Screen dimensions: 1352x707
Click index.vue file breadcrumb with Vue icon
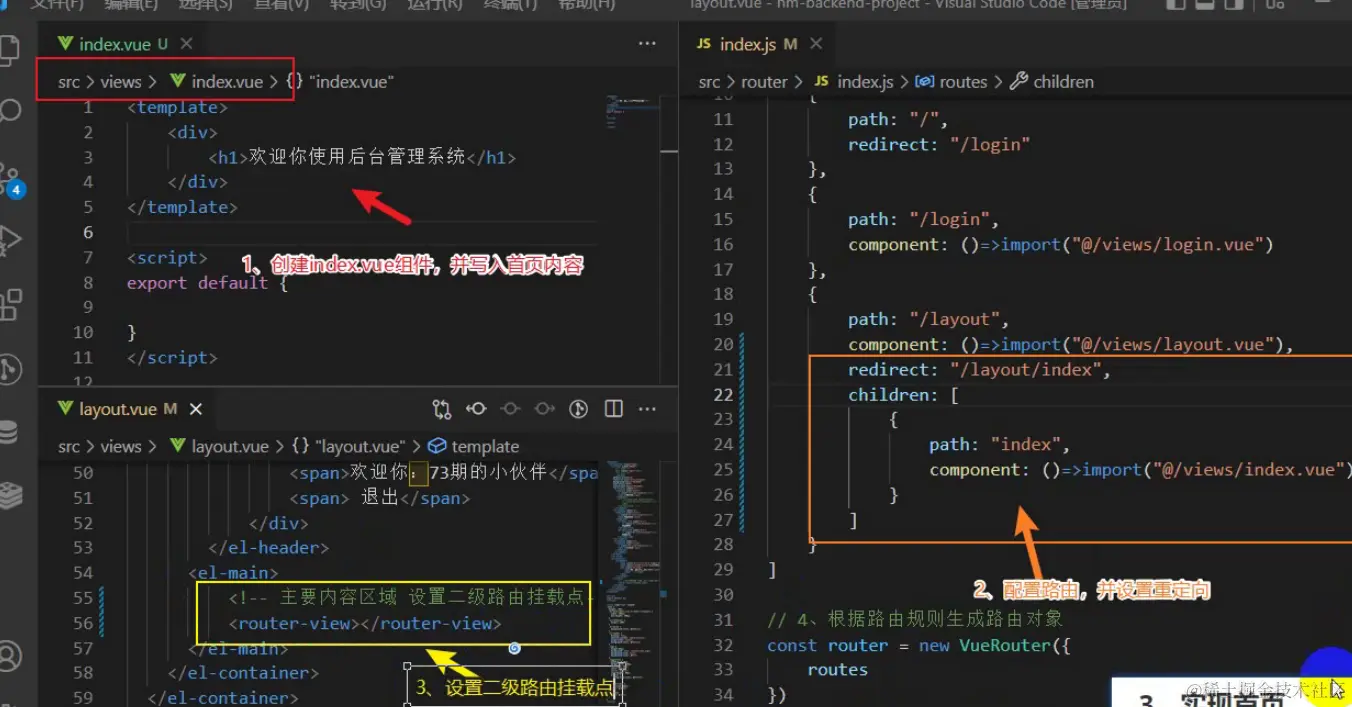pyautogui.click(x=216, y=82)
